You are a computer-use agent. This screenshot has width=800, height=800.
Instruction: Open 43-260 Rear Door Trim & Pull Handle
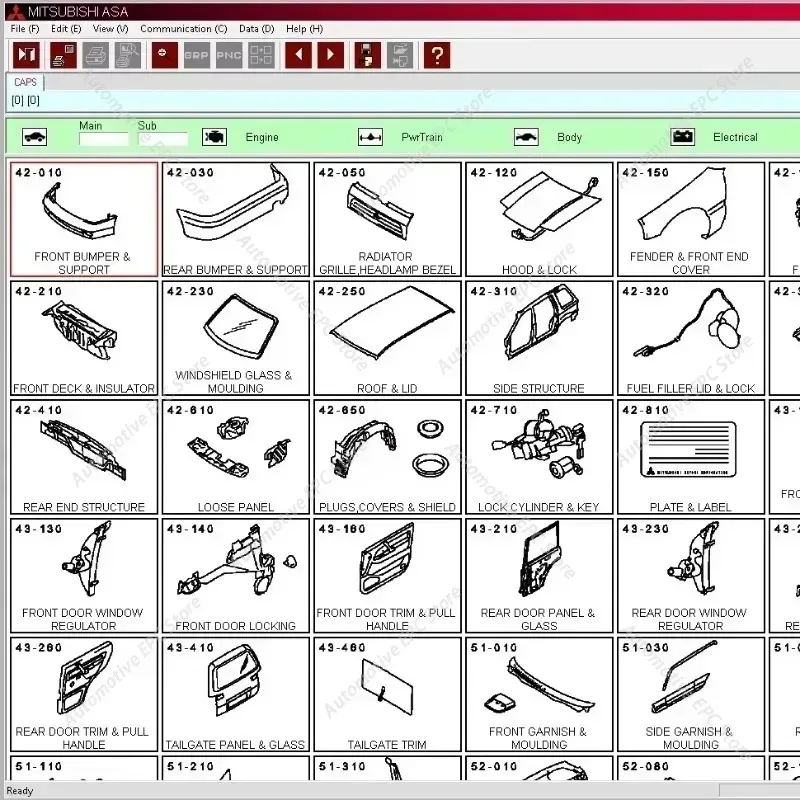[84, 694]
